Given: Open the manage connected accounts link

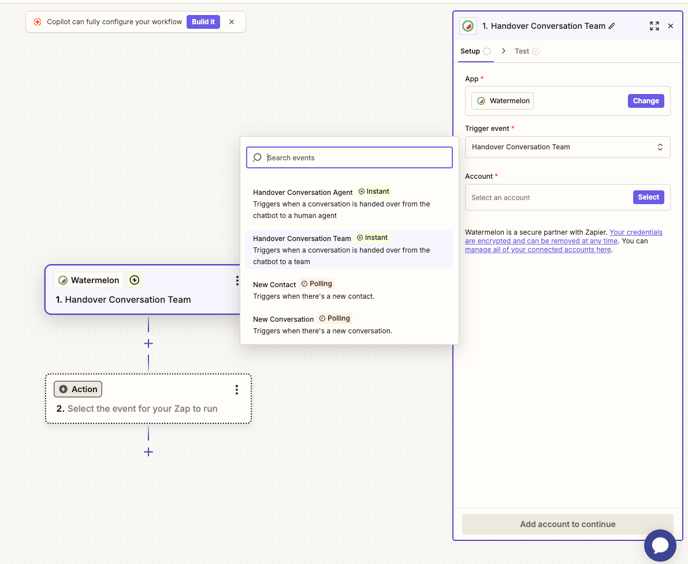Looking at the screenshot, I should pyautogui.click(x=537, y=249).
